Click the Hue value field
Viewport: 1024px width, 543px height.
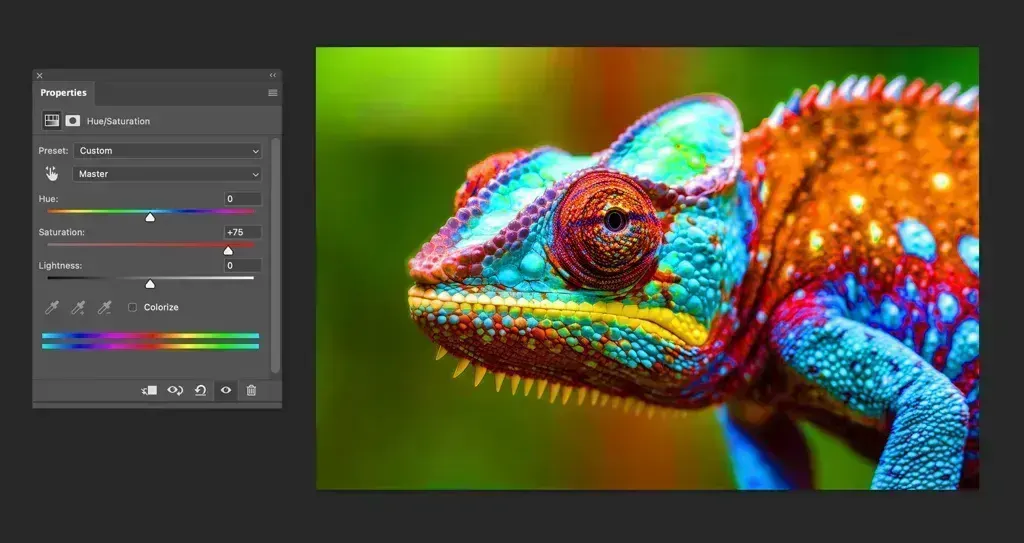tap(243, 199)
